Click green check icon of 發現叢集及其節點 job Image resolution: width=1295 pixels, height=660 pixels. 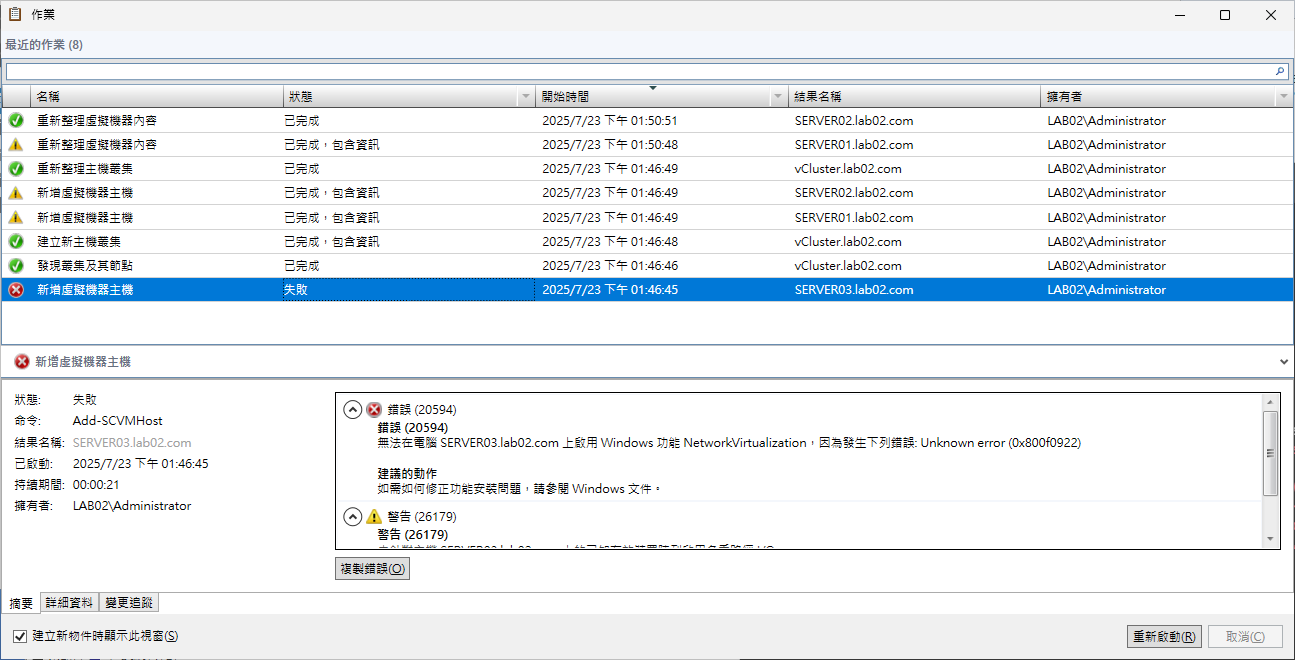tap(16, 266)
